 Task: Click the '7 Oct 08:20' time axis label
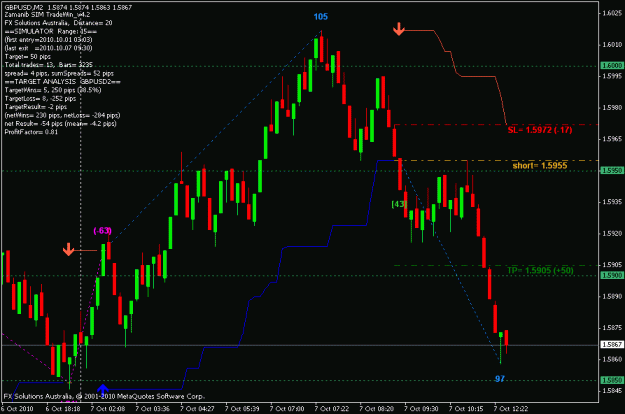tap(377, 409)
